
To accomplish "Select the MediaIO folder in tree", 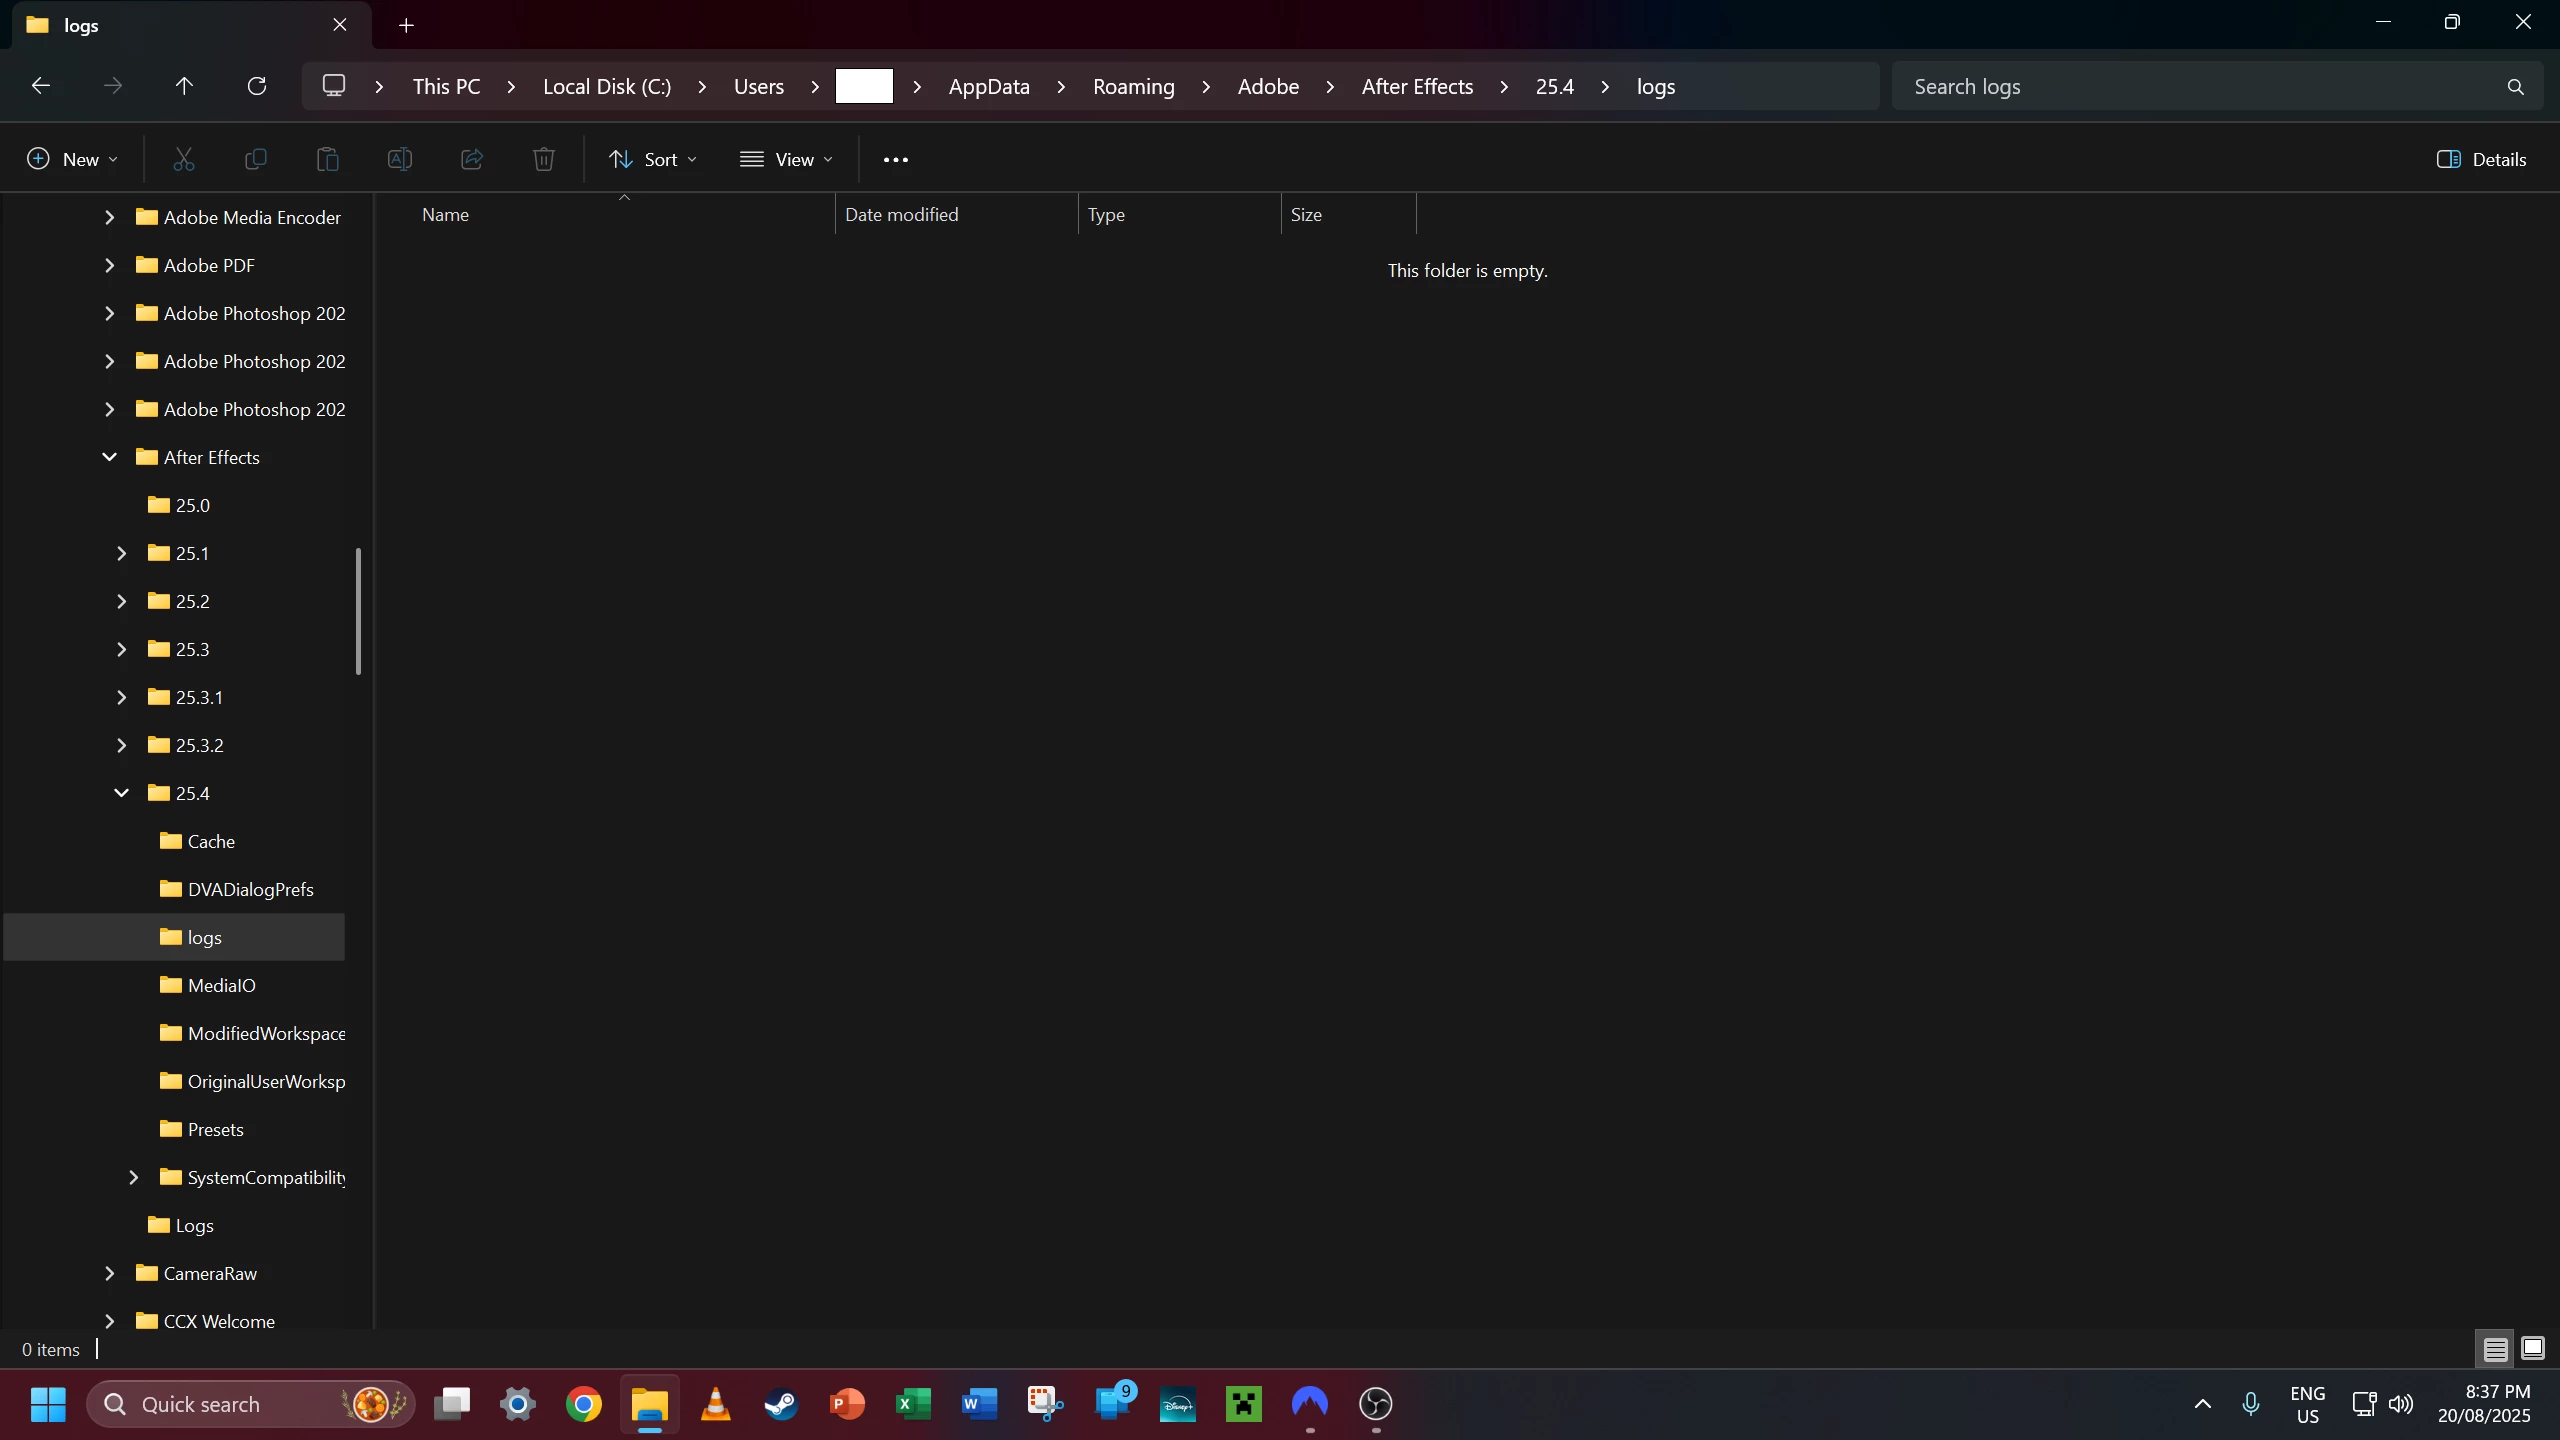I will pos(221,986).
